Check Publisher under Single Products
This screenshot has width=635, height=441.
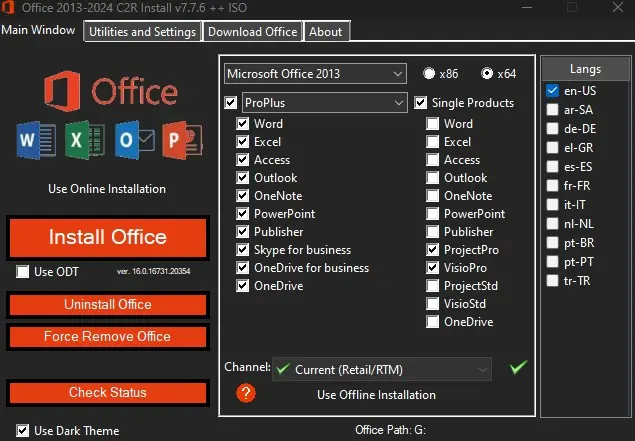pyautogui.click(x=433, y=232)
